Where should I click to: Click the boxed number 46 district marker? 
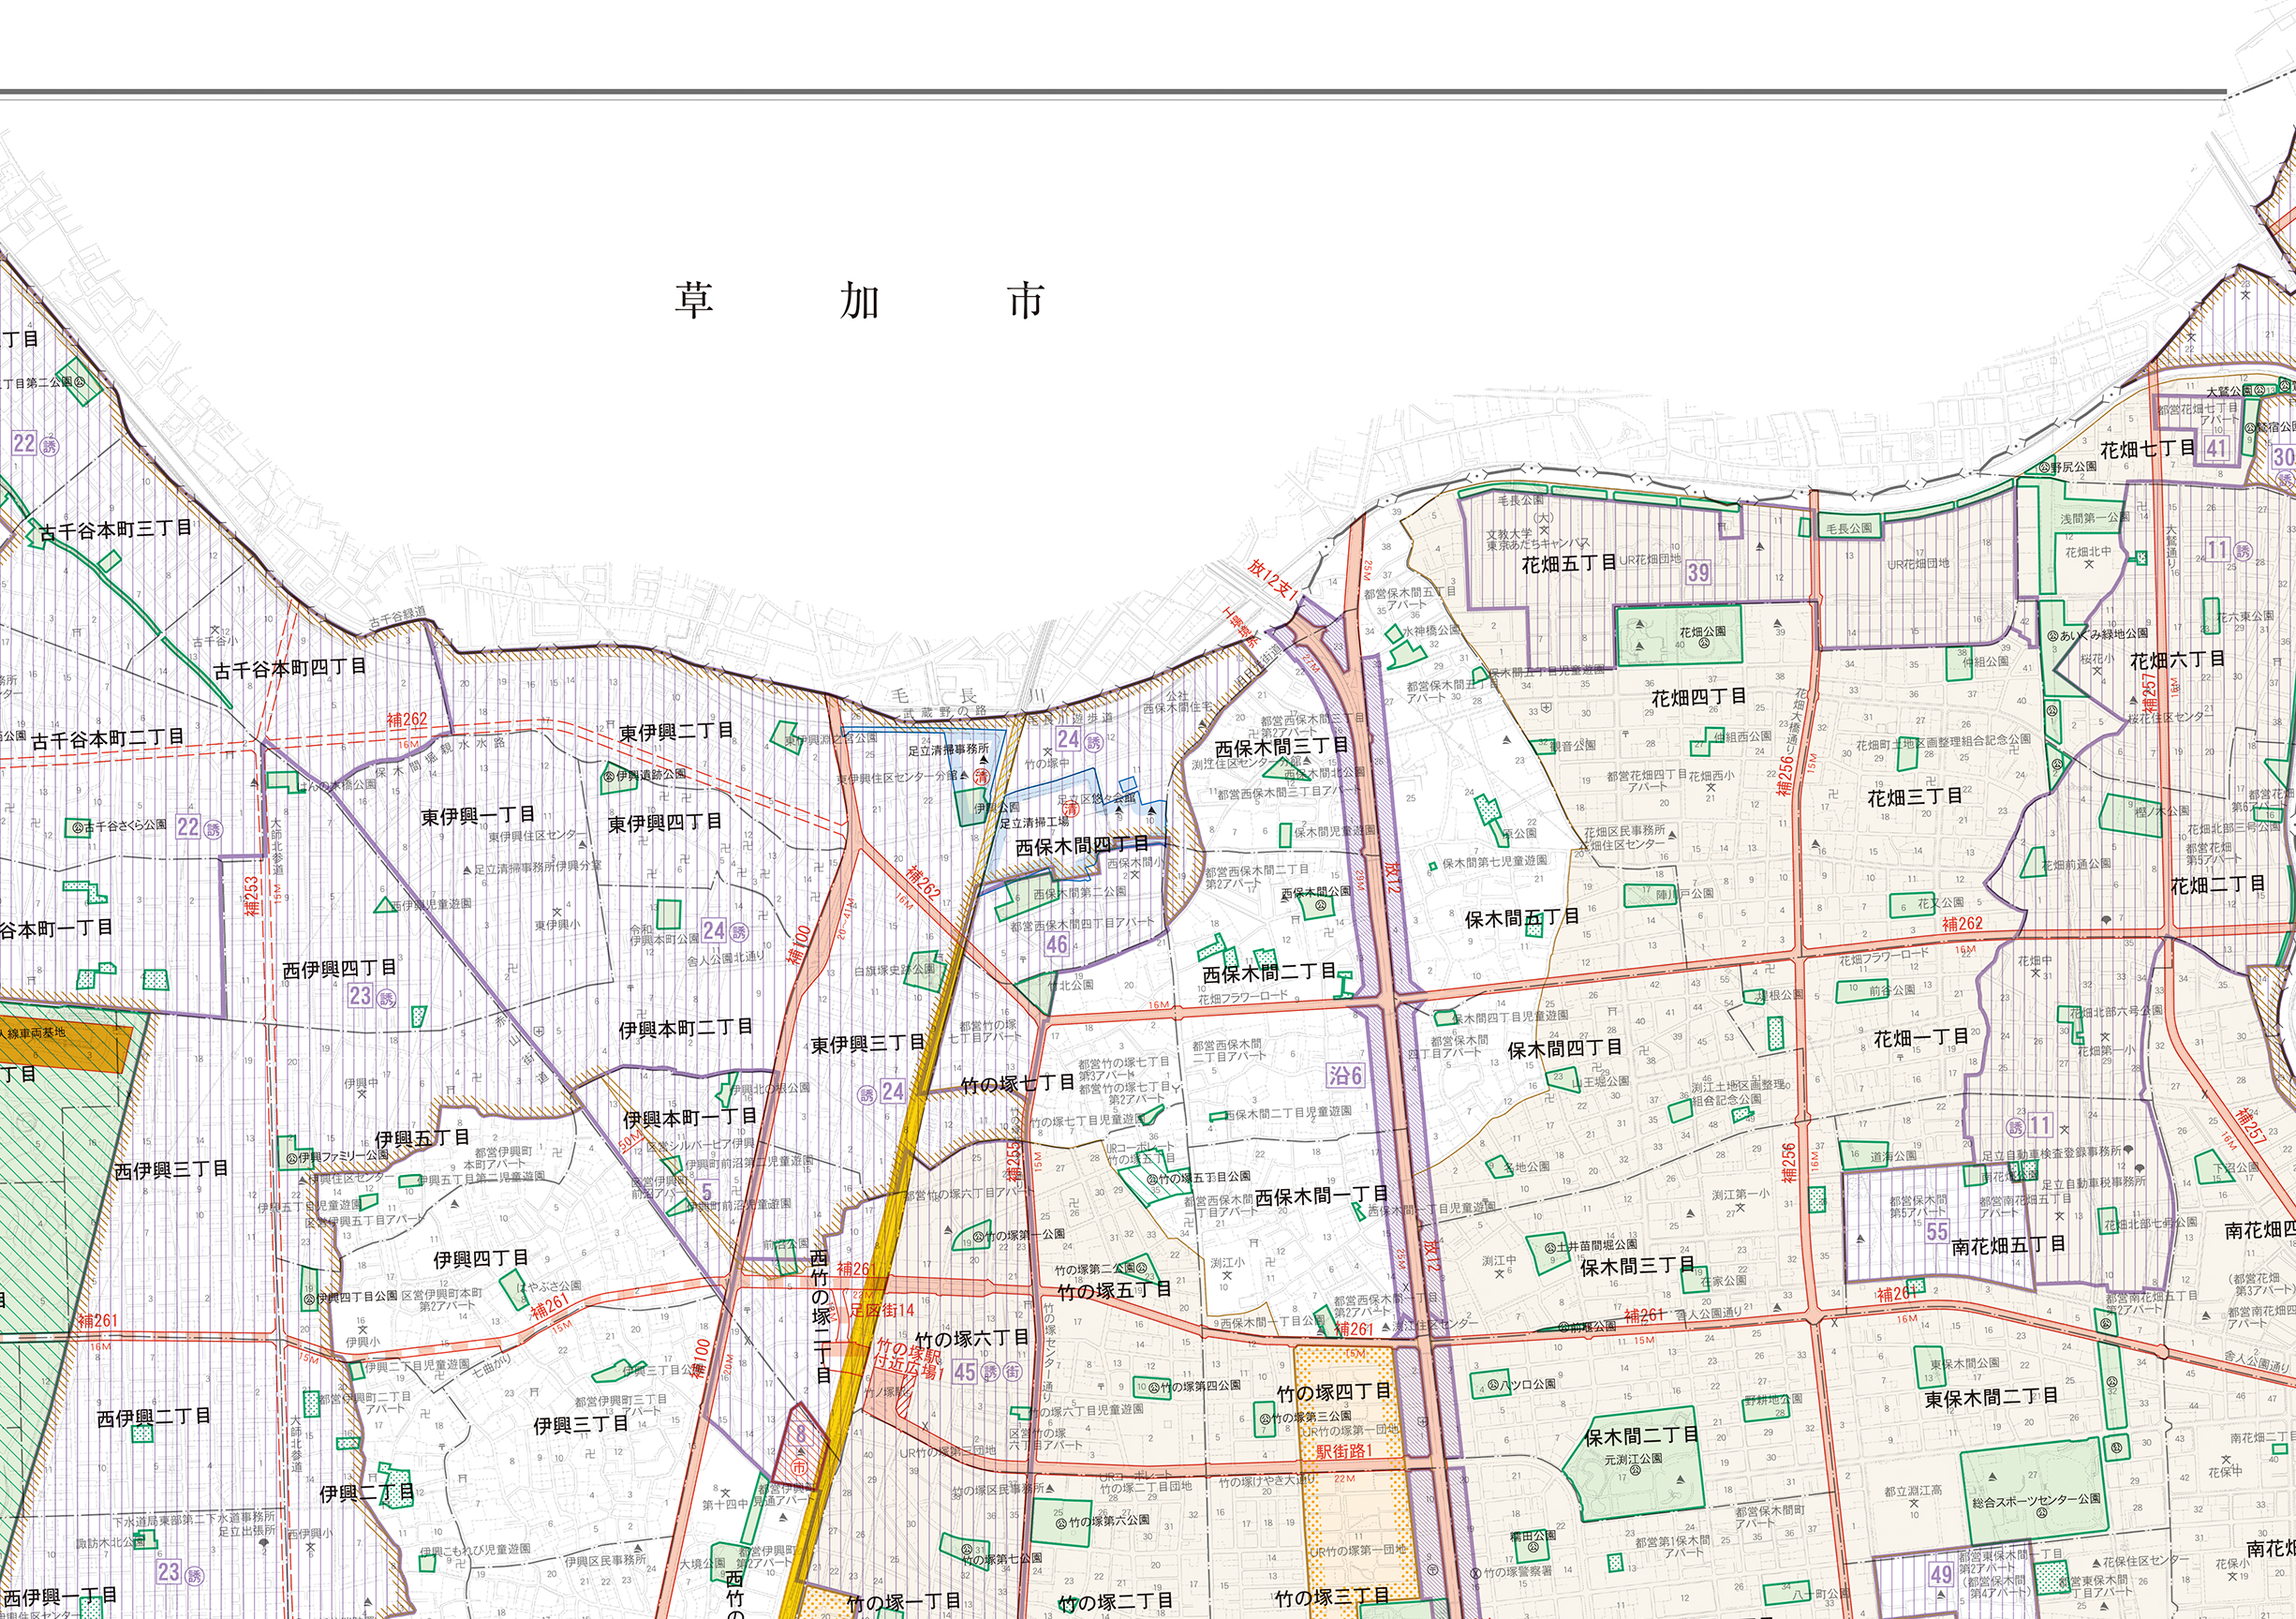[x=1057, y=945]
